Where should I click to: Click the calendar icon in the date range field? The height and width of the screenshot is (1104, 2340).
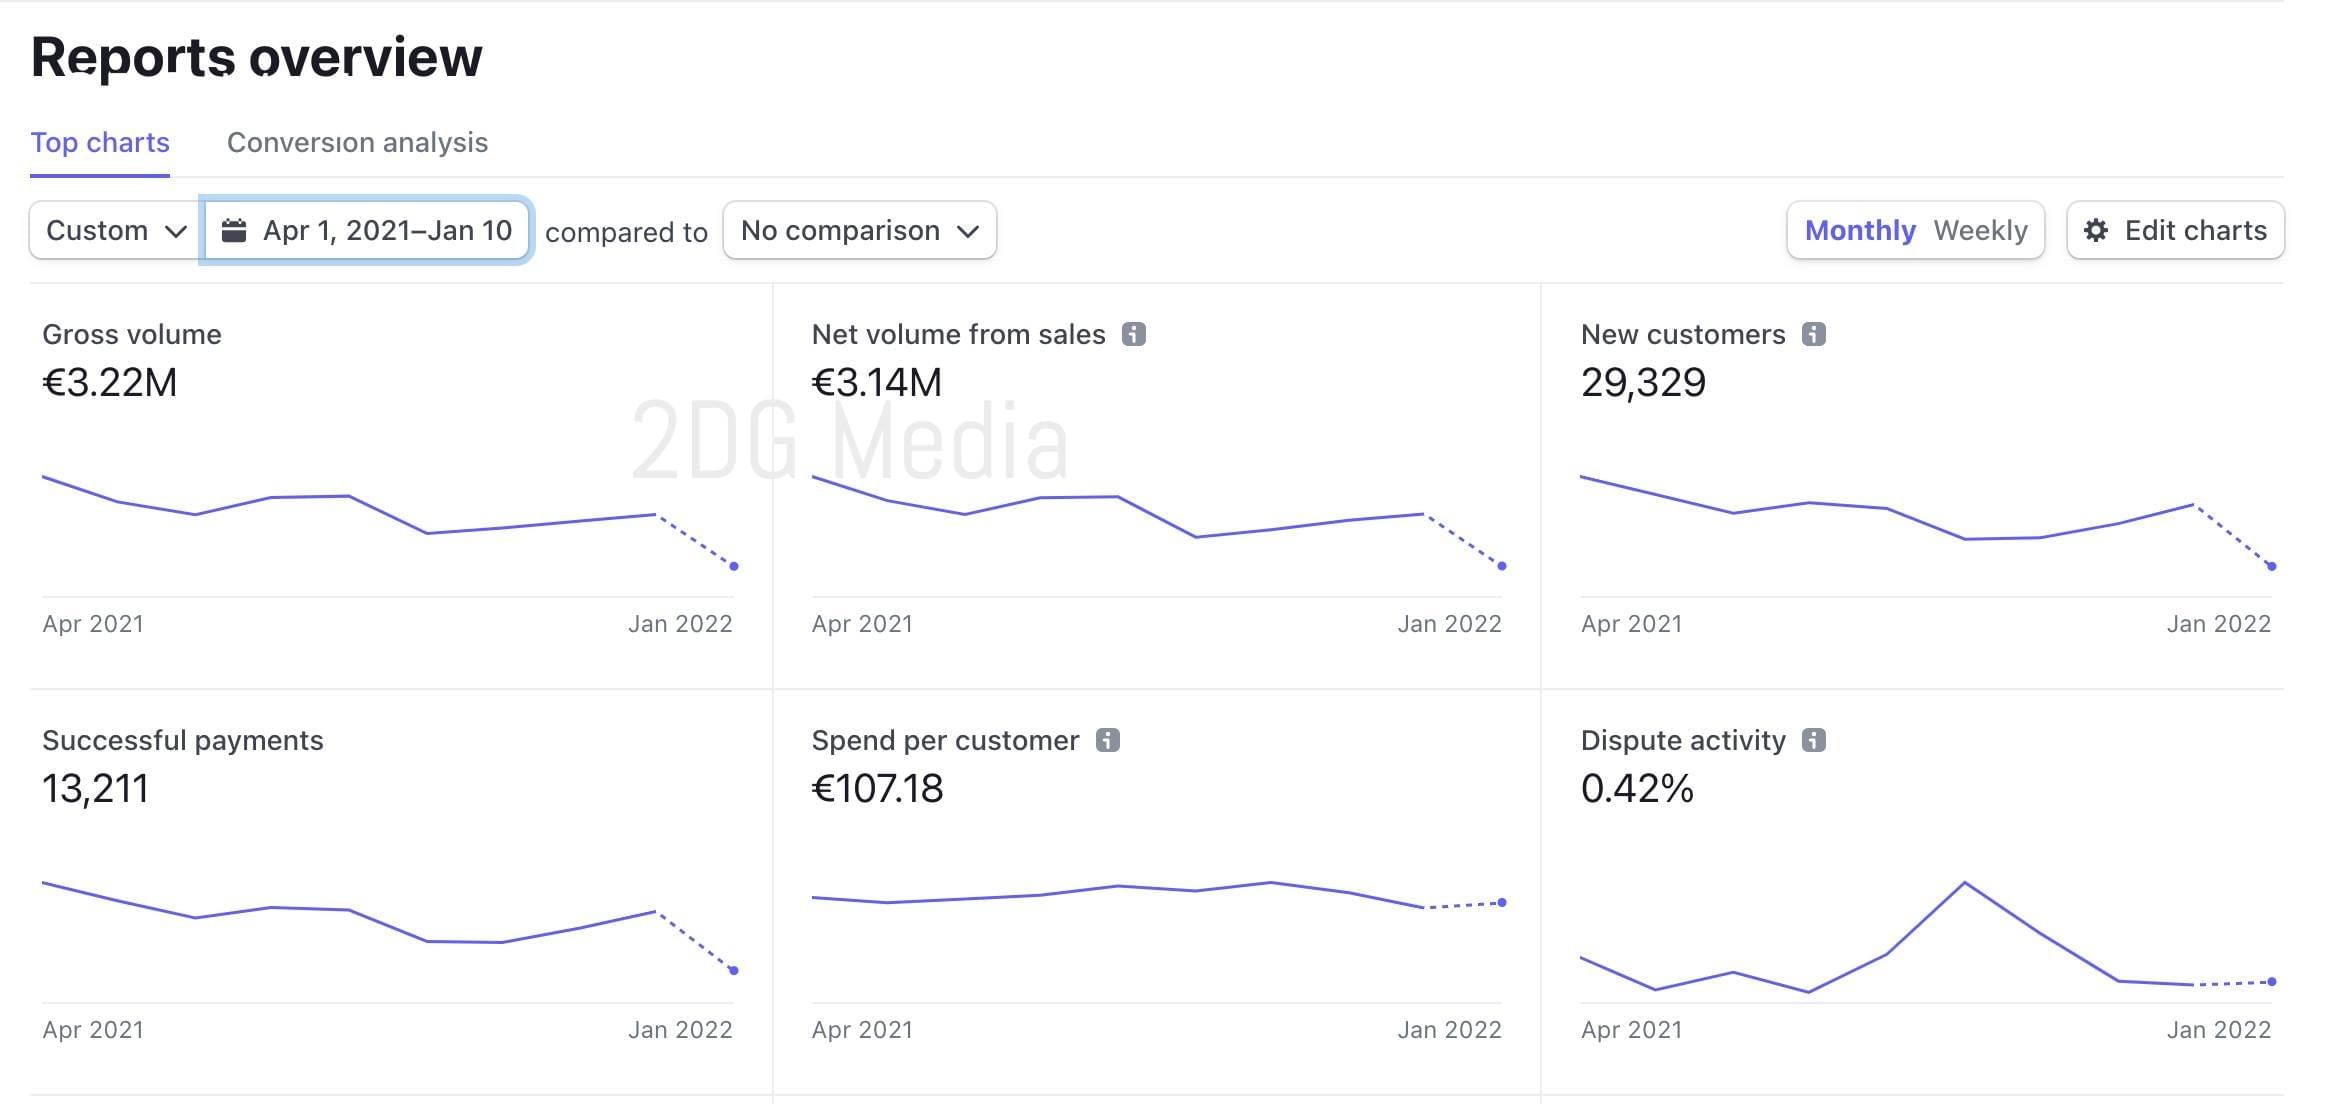(234, 230)
